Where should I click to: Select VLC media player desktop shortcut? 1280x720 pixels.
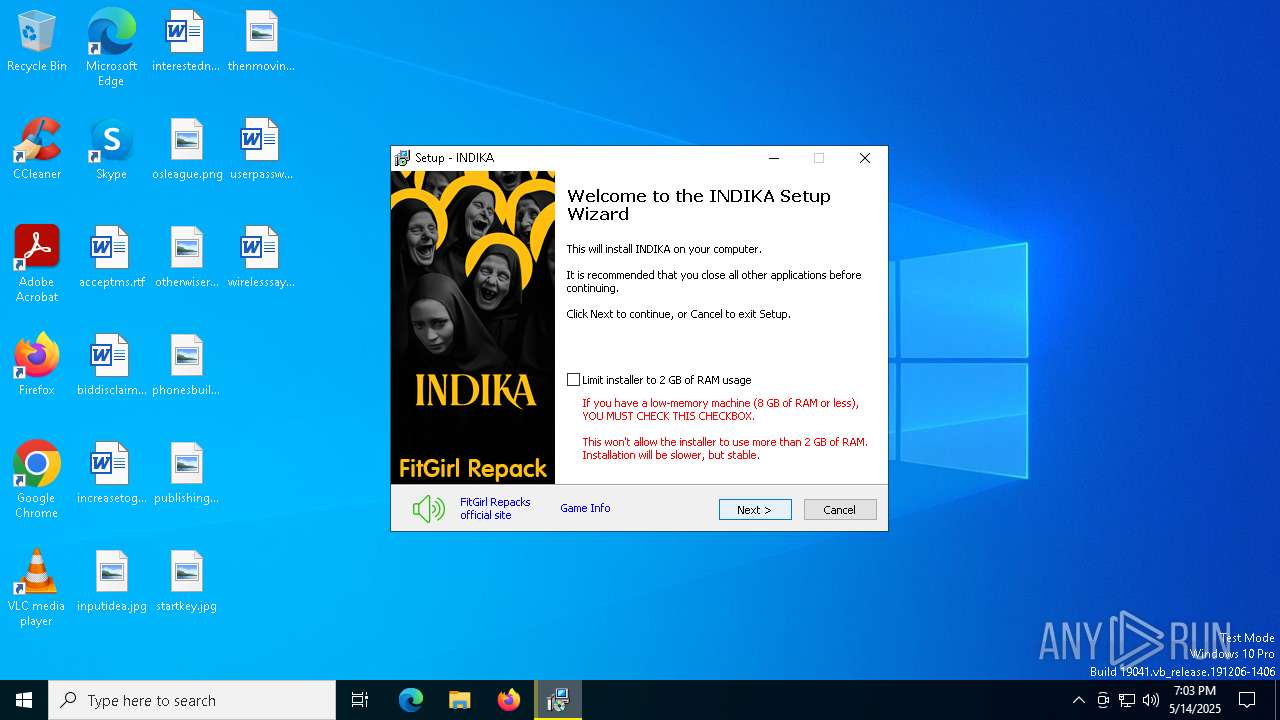[x=37, y=588]
